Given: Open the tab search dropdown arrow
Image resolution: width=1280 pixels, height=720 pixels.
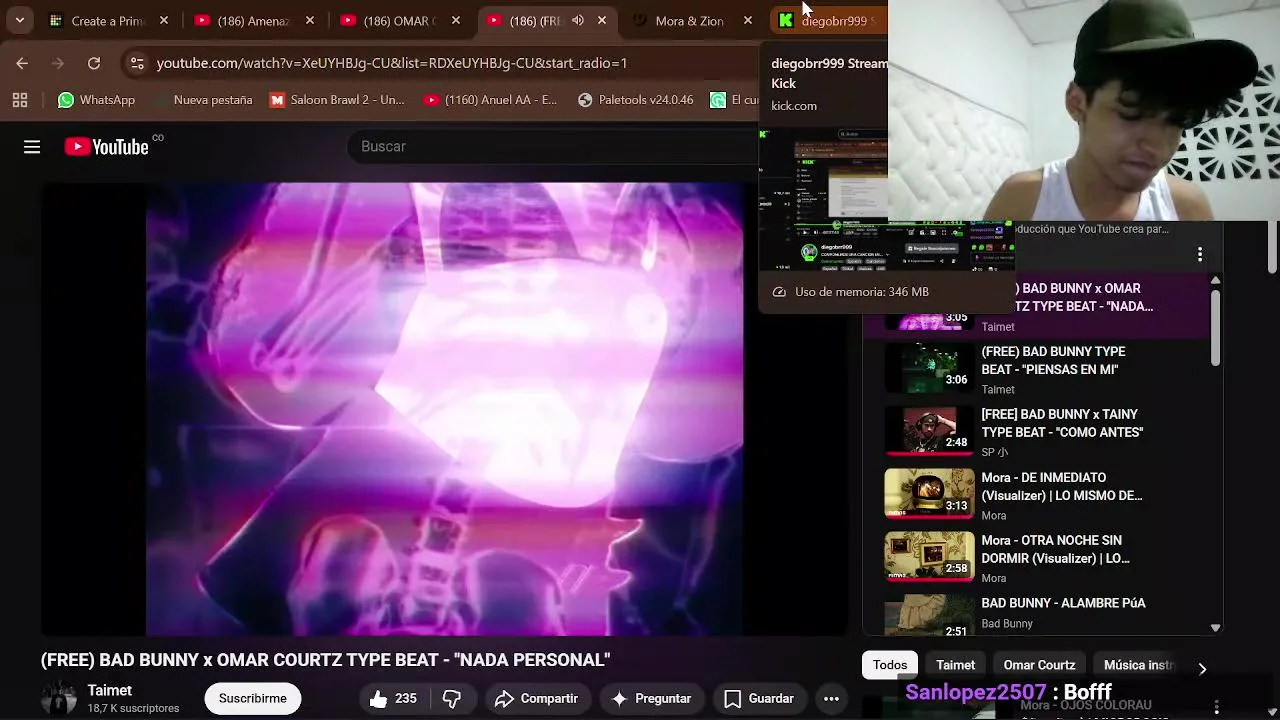Looking at the screenshot, I should click(19, 20).
